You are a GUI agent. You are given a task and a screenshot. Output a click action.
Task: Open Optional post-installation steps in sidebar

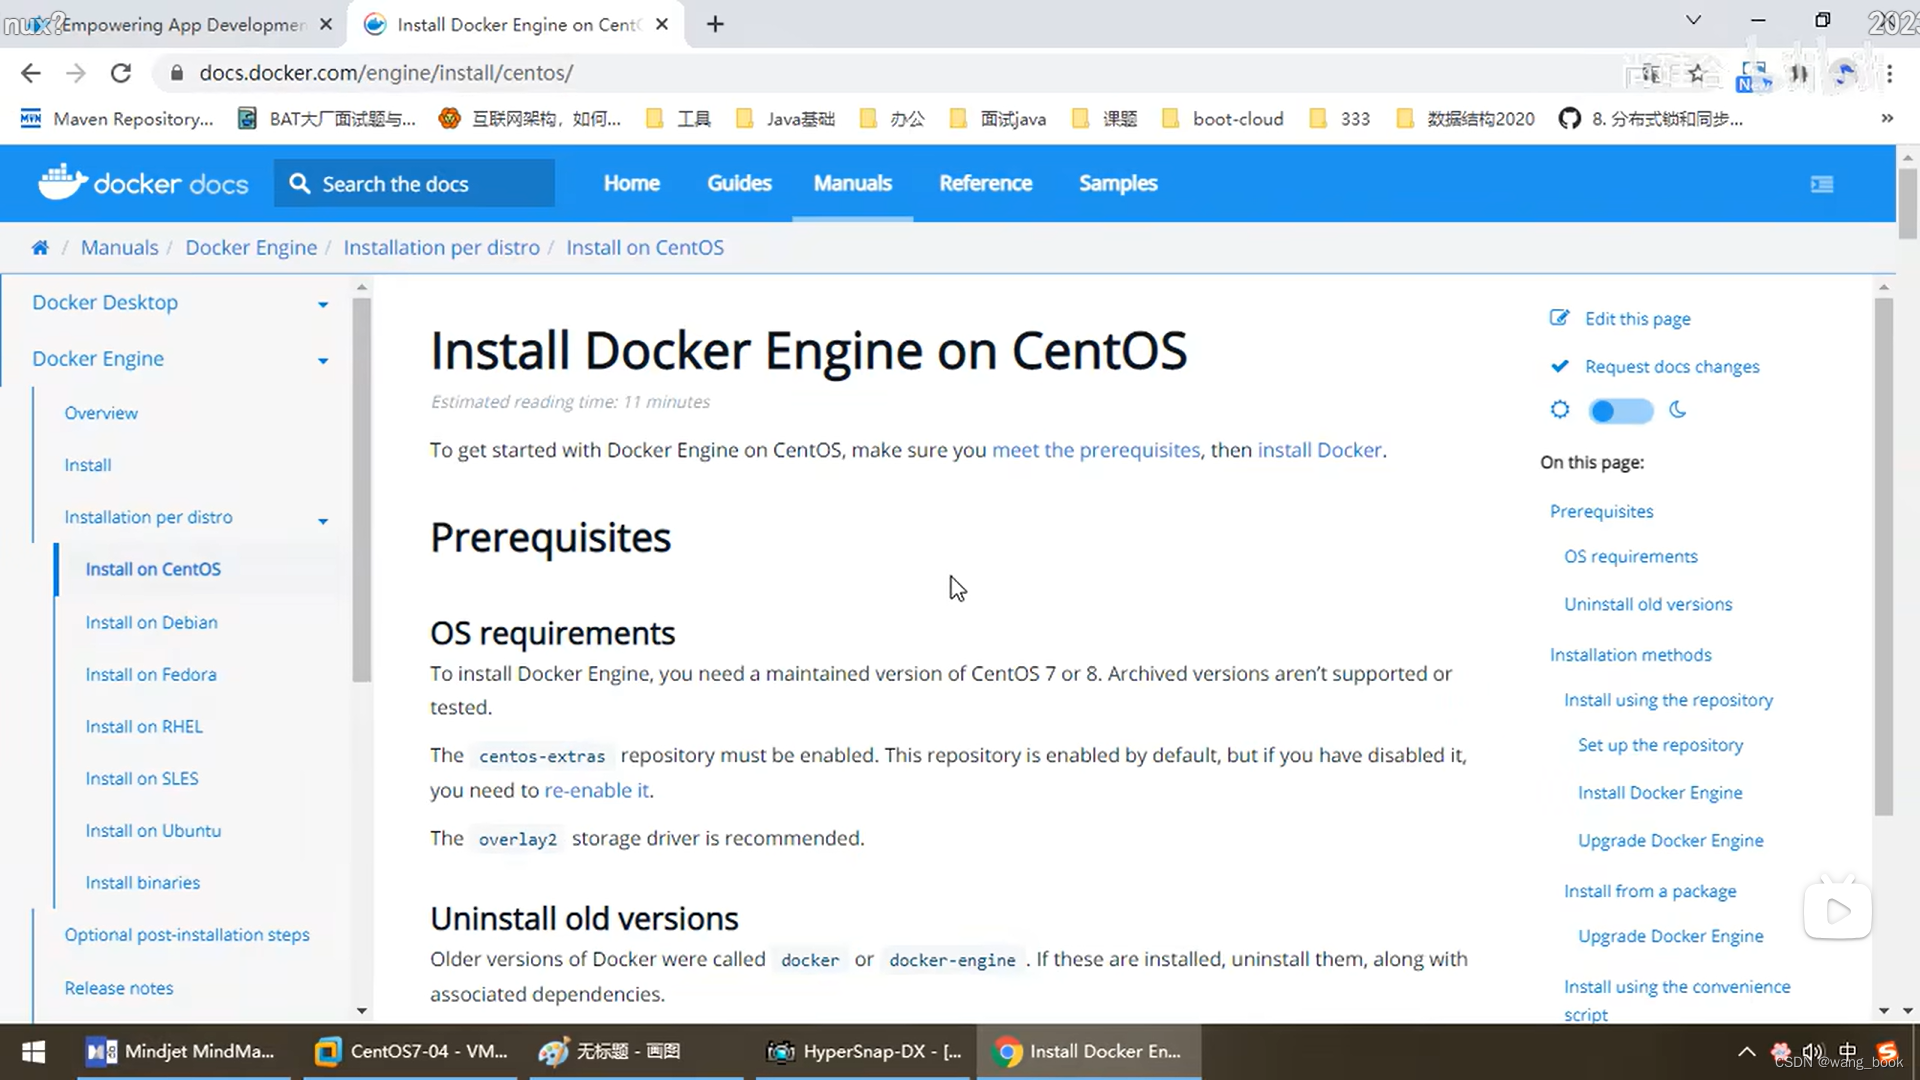click(187, 935)
